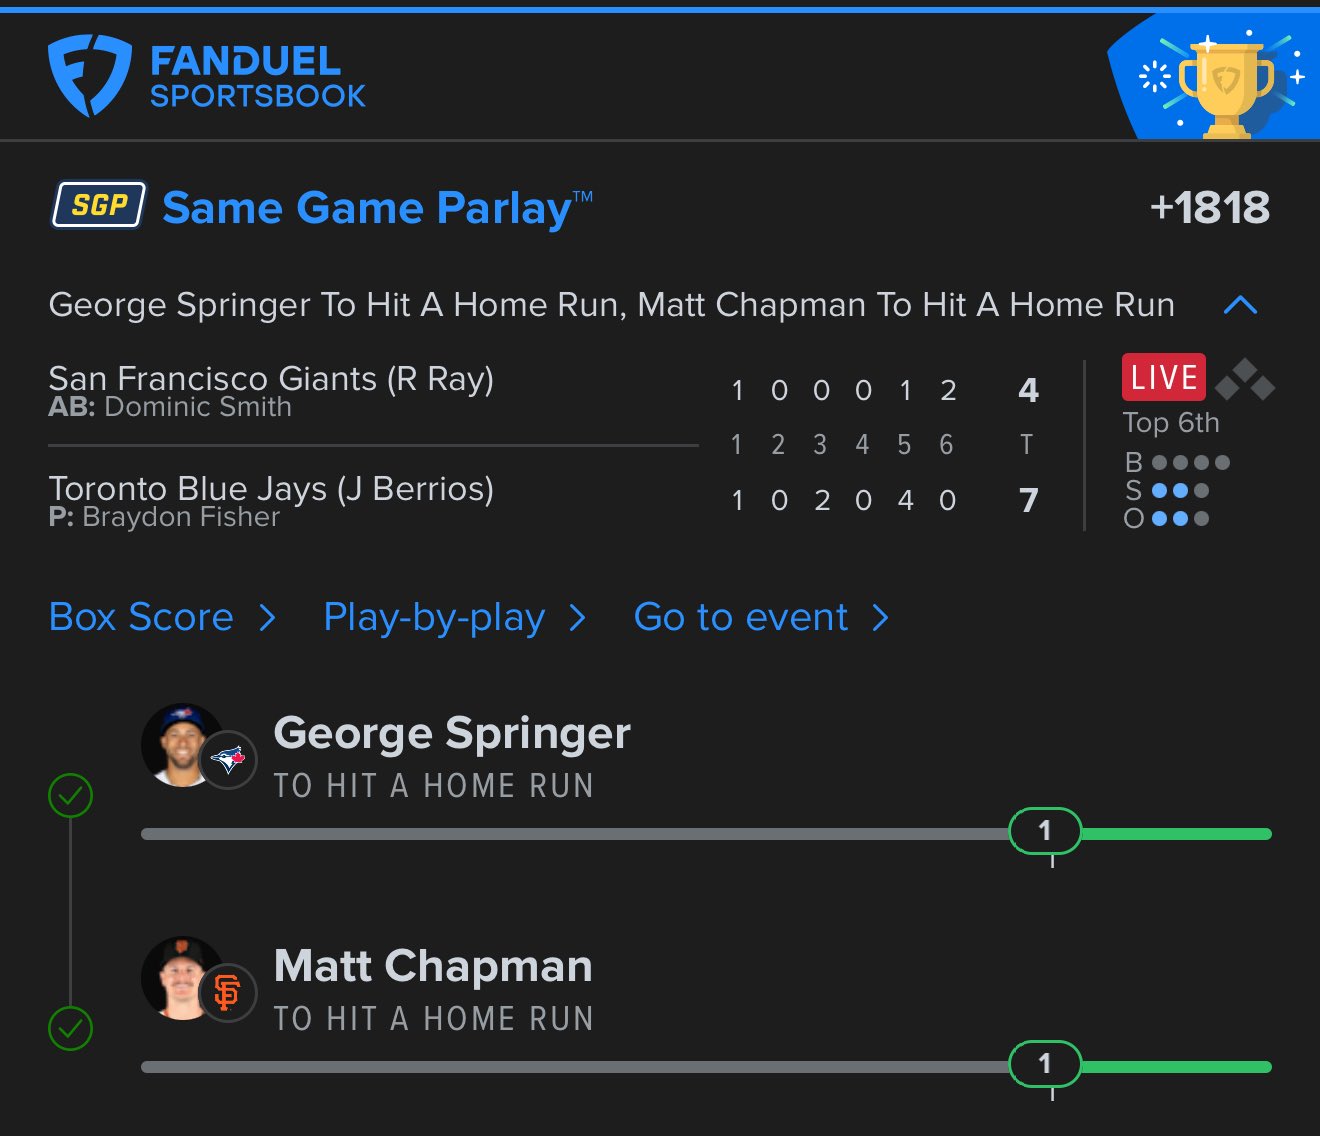The image size is (1320, 1136).
Task: Click the +1818 parlay odds
Action: coord(1209,208)
